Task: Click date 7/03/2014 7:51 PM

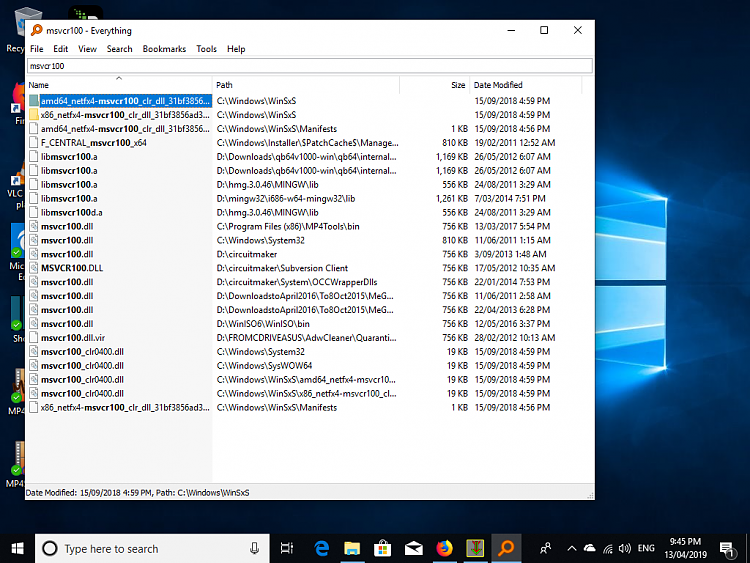Action: point(509,199)
